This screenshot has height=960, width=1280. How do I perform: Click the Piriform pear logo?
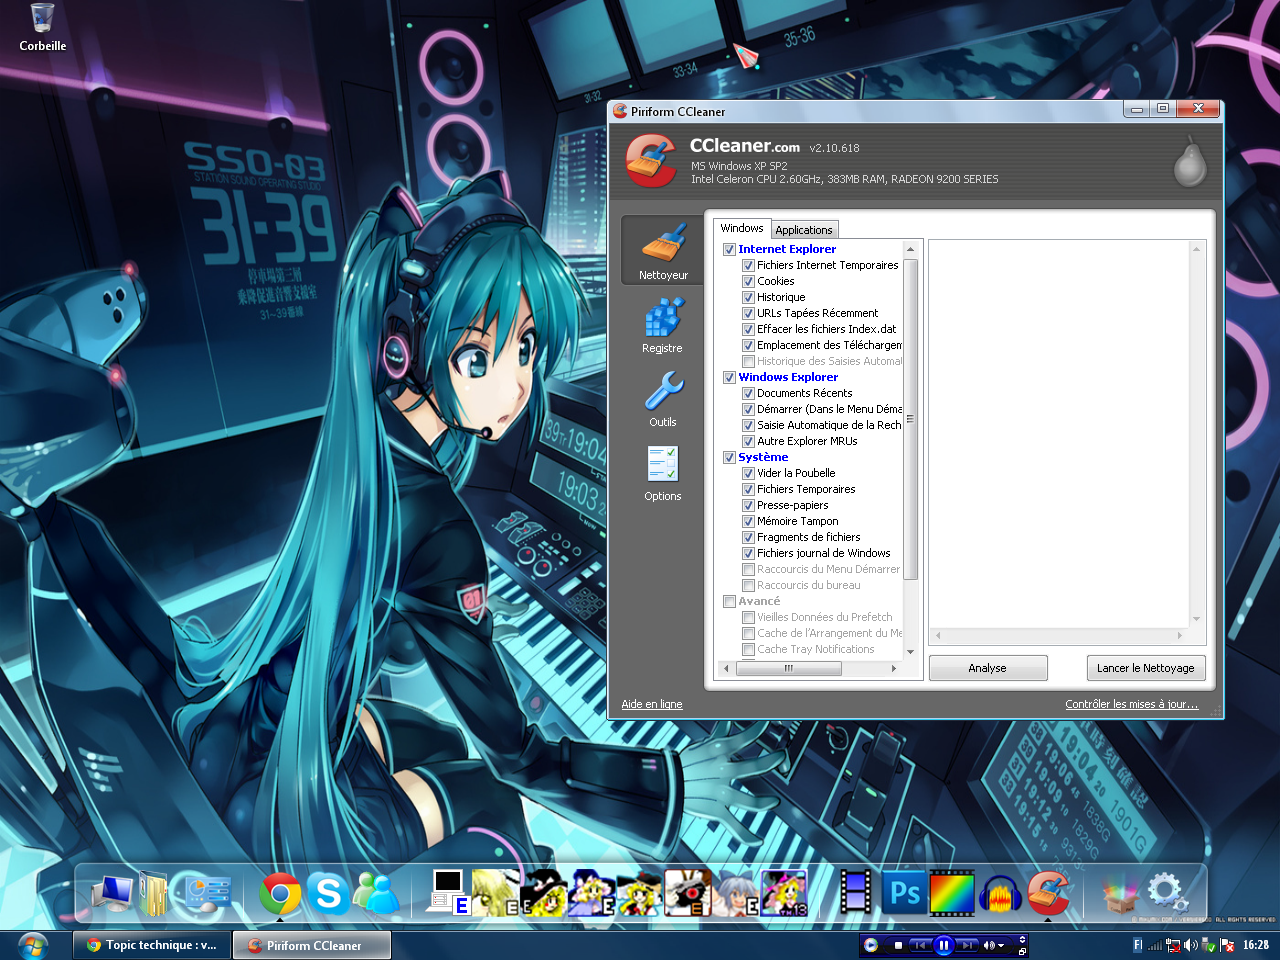click(x=1189, y=161)
